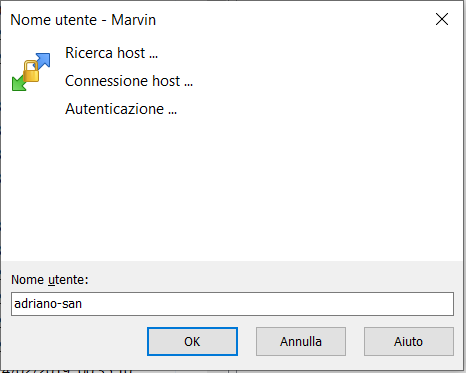
Task: Click the blue upload arrow graphic
Action: click(42, 61)
